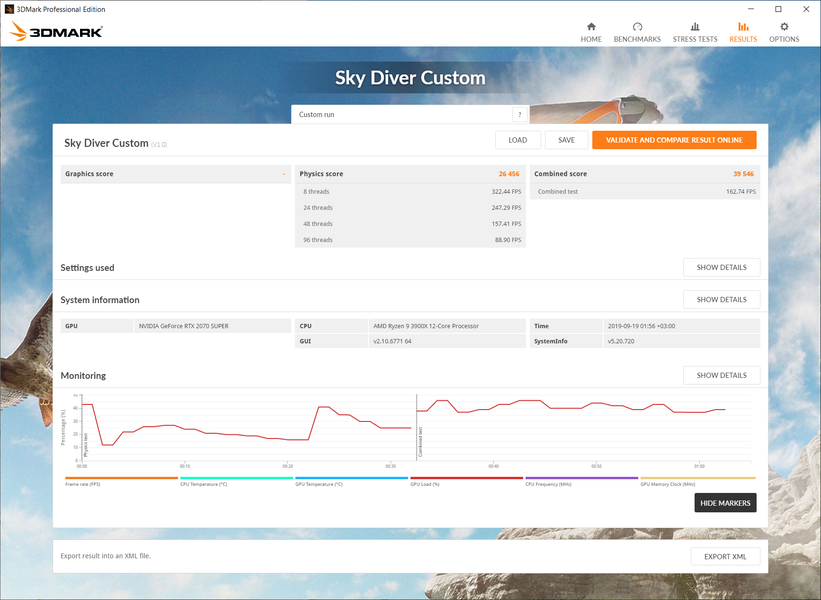
Task: Minimize the 3DMark window
Action: coord(751,9)
